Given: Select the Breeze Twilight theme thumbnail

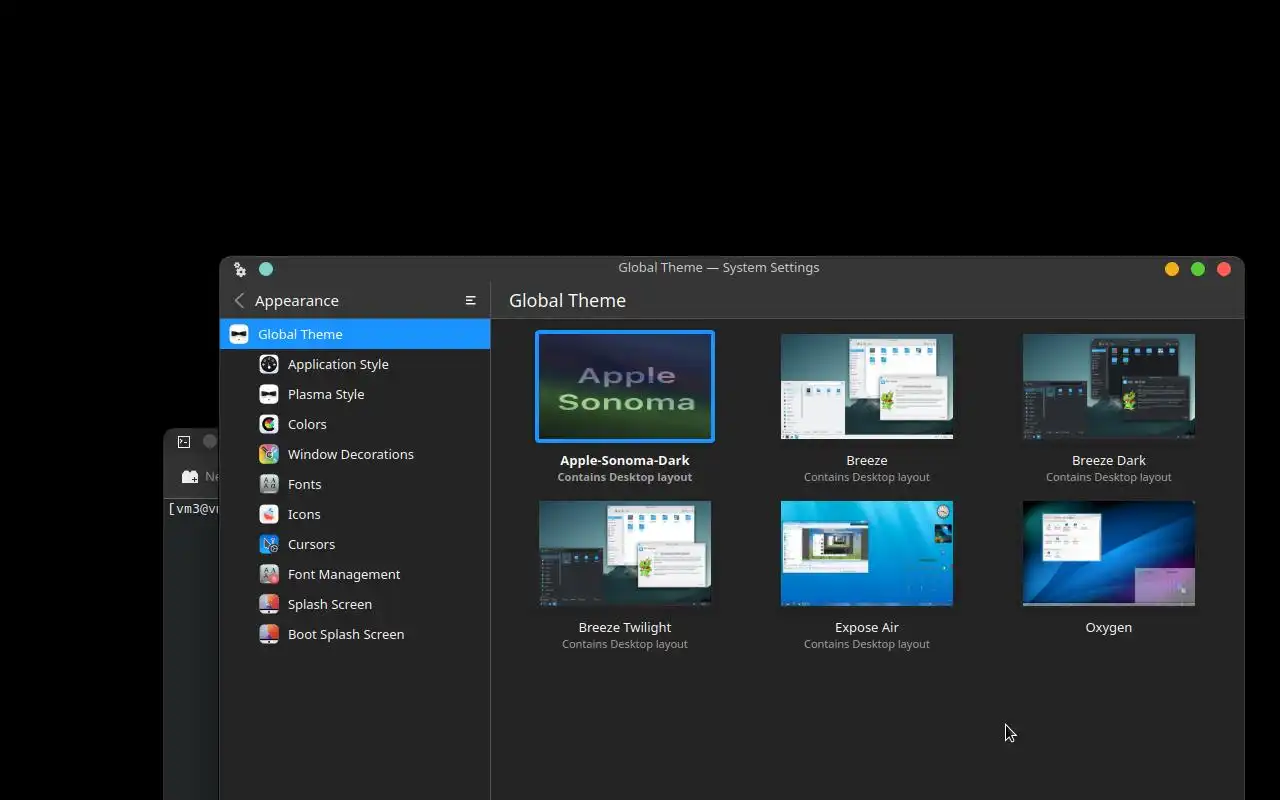Looking at the screenshot, I should (625, 553).
